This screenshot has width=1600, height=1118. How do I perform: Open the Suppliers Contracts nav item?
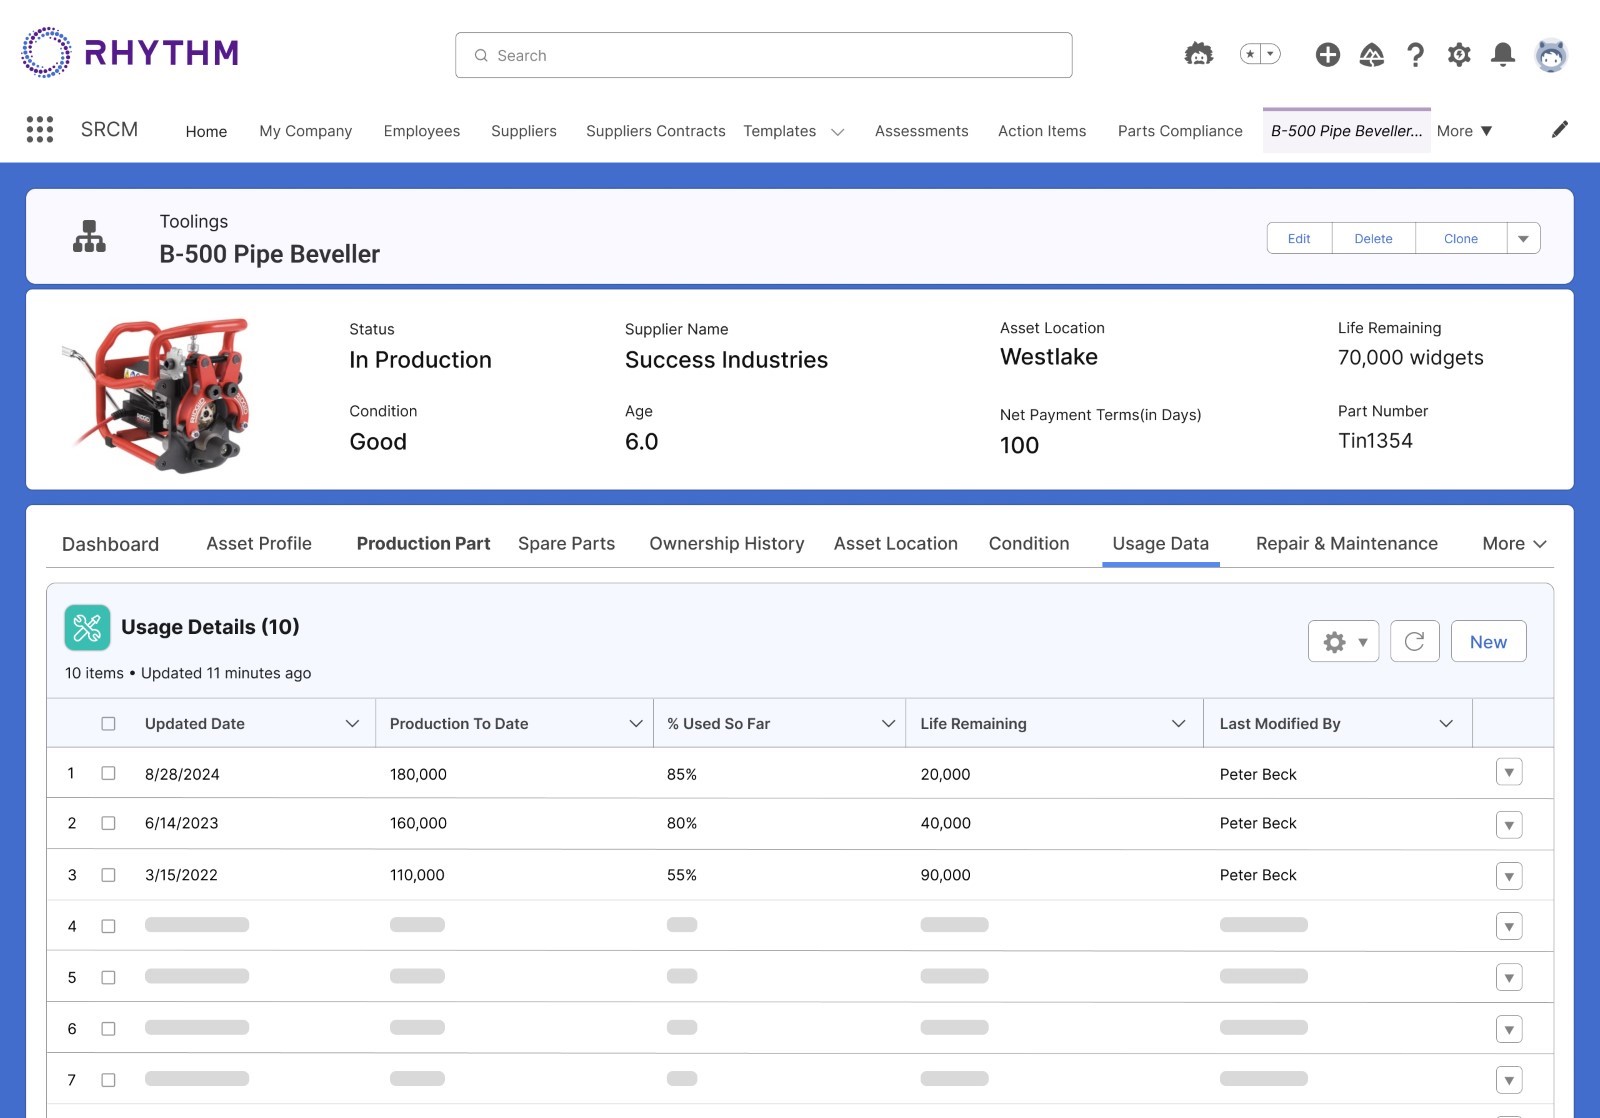pyautogui.click(x=655, y=131)
